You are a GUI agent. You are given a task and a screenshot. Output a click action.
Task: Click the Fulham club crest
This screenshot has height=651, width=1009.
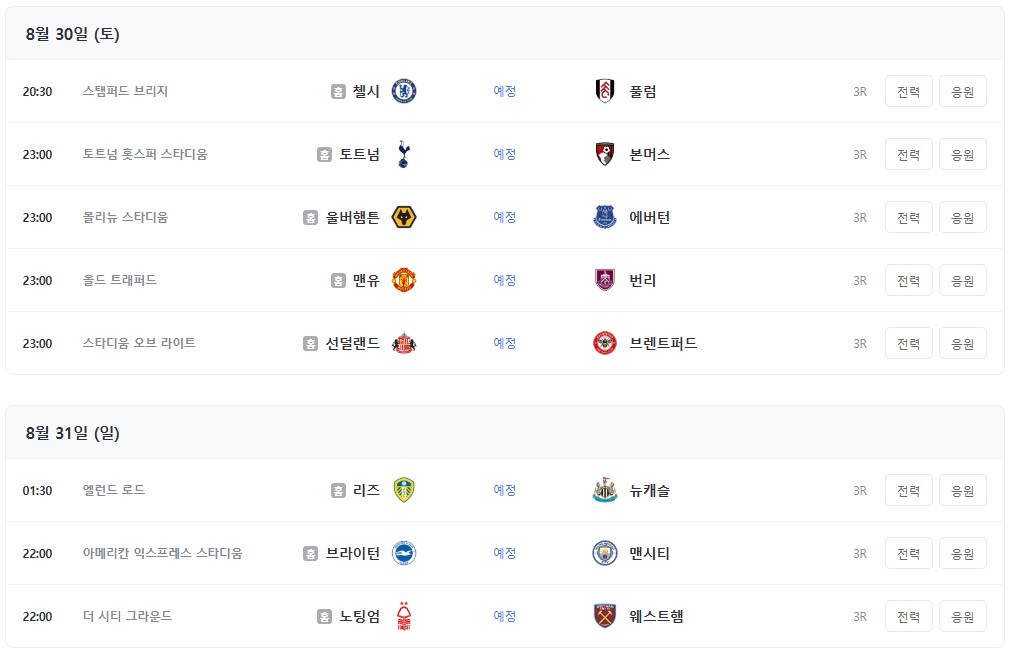coord(605,91)
